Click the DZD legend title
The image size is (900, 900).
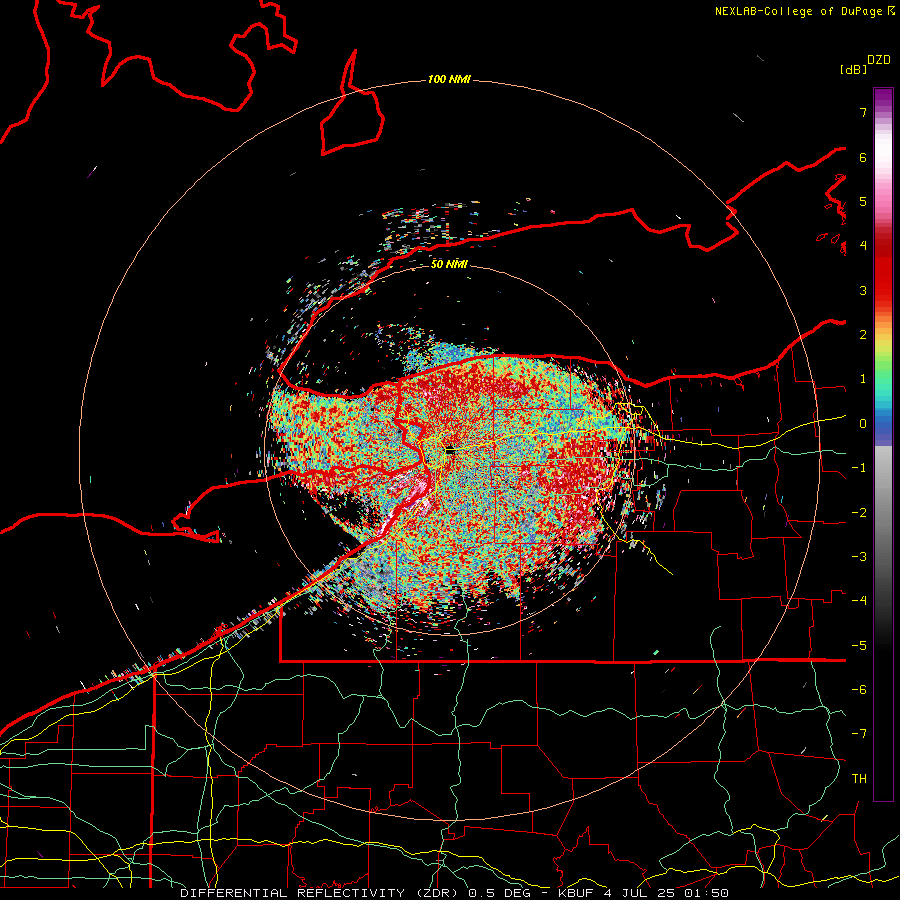tap(879, 60)
